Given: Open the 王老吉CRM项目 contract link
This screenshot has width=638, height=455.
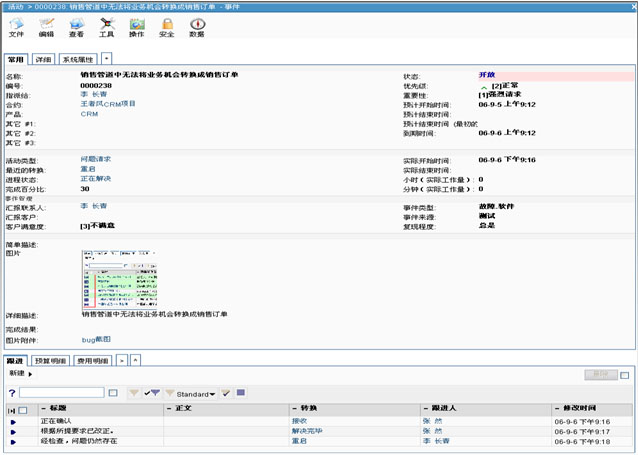Looking at the screenshot, I should [x=109, y=104].
